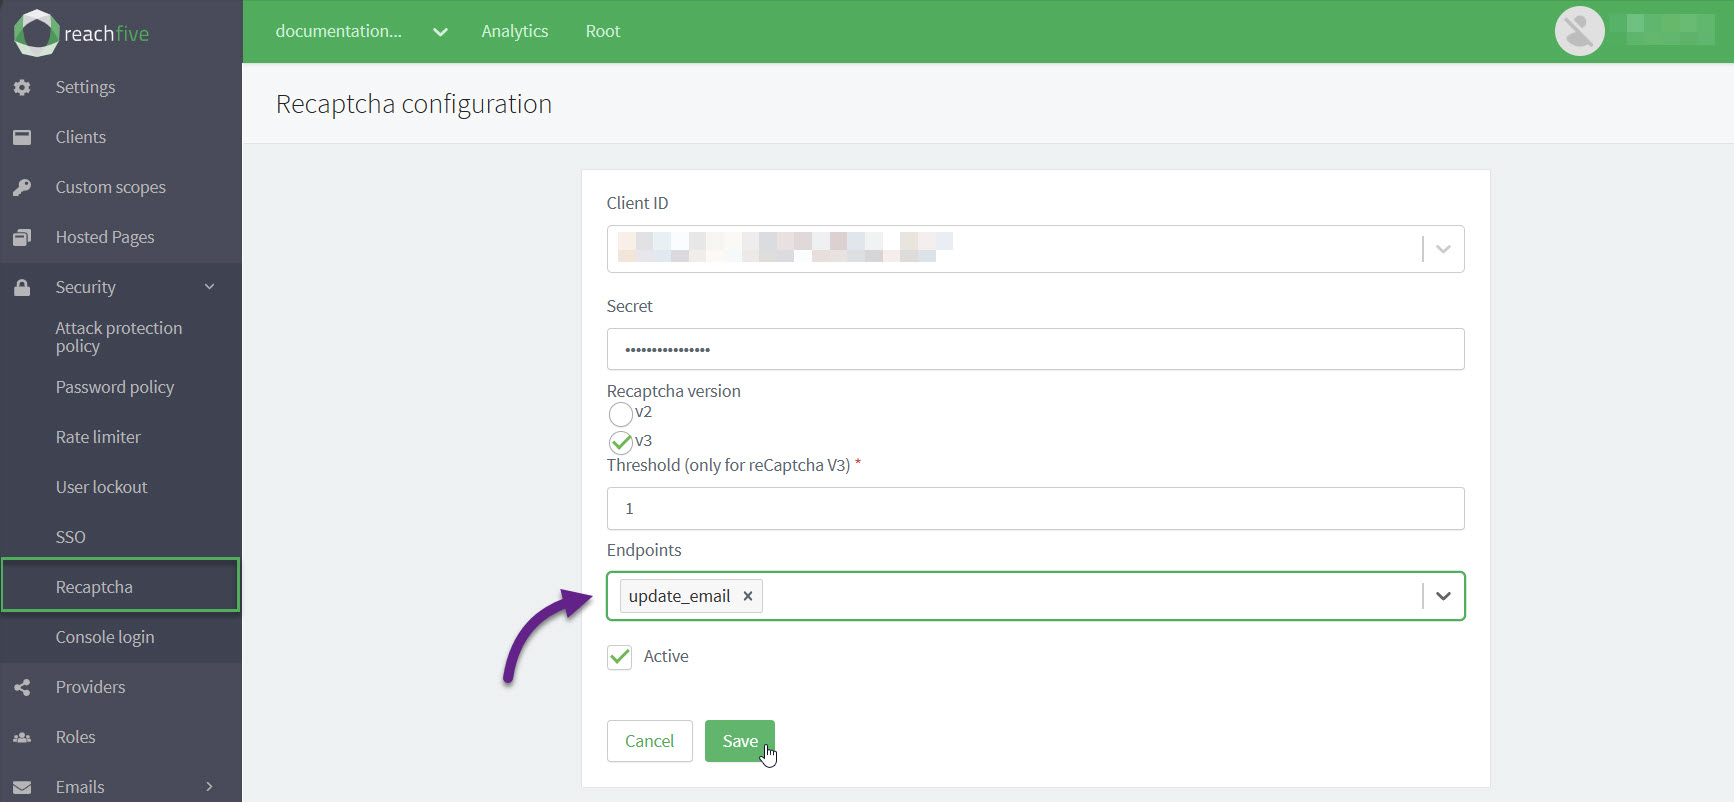
Task: Go to Attack protection policy
Action: (x=119, y=337)
